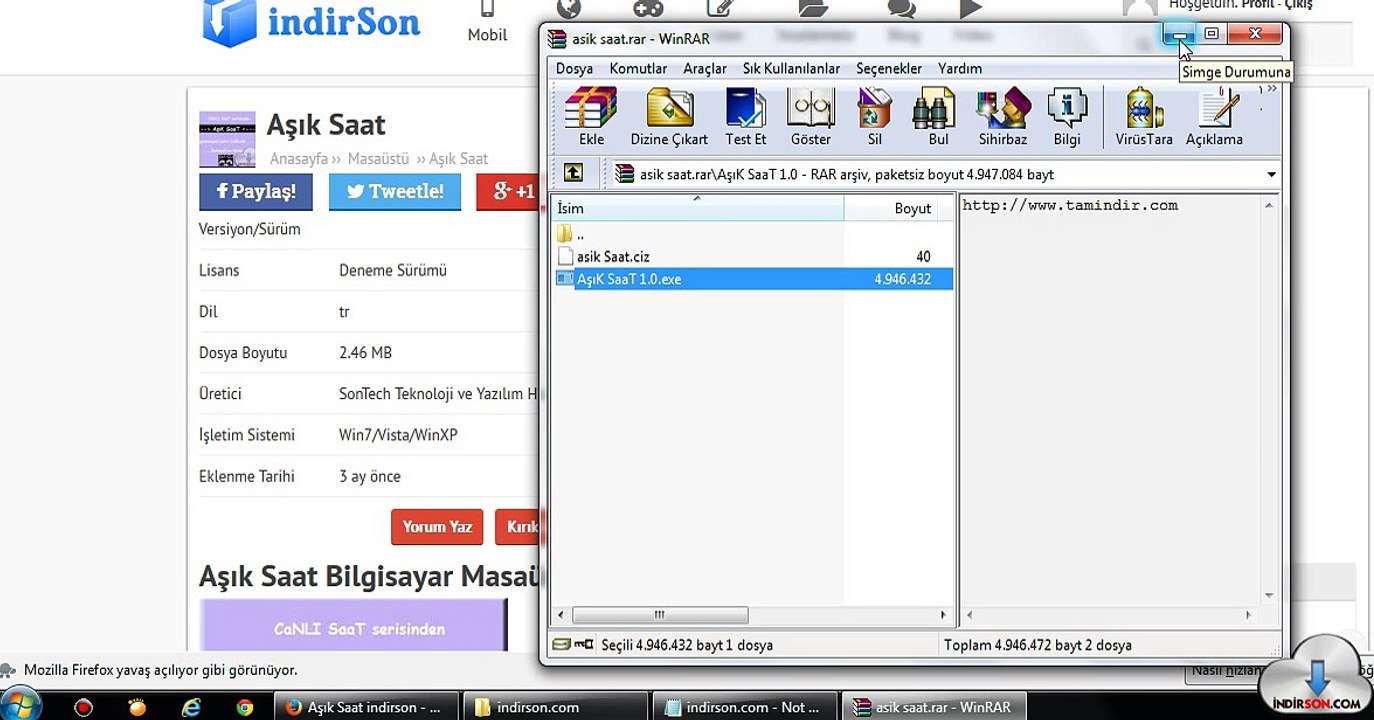Open the Dosya menu

574,68
